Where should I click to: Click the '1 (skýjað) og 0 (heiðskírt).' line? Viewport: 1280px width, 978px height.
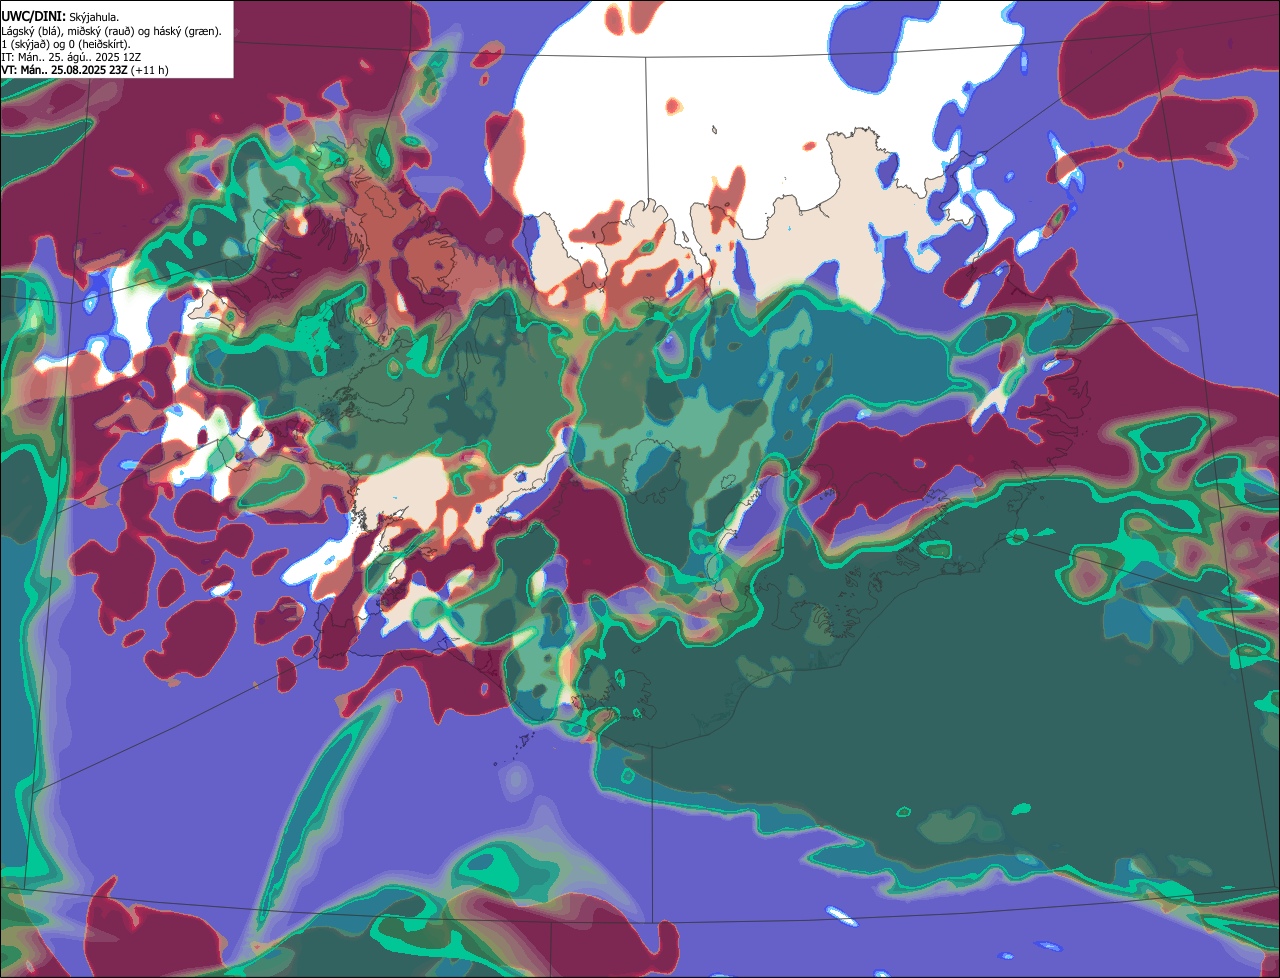point(66,44)
